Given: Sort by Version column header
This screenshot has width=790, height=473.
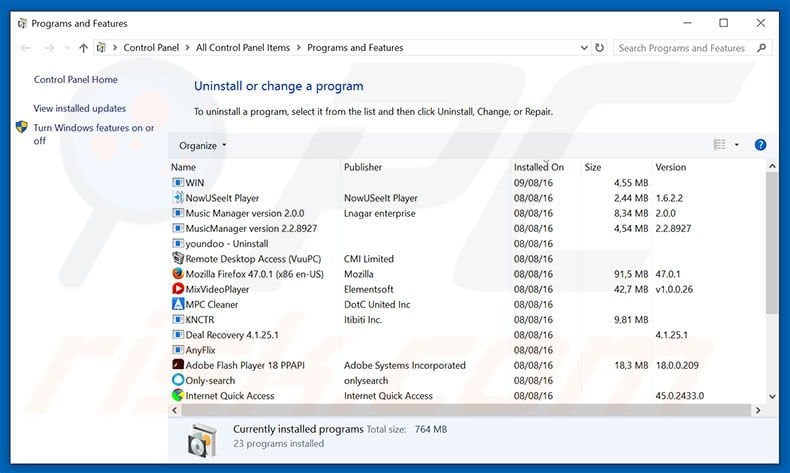Looking at the screenshot, I should click(671, 167).
